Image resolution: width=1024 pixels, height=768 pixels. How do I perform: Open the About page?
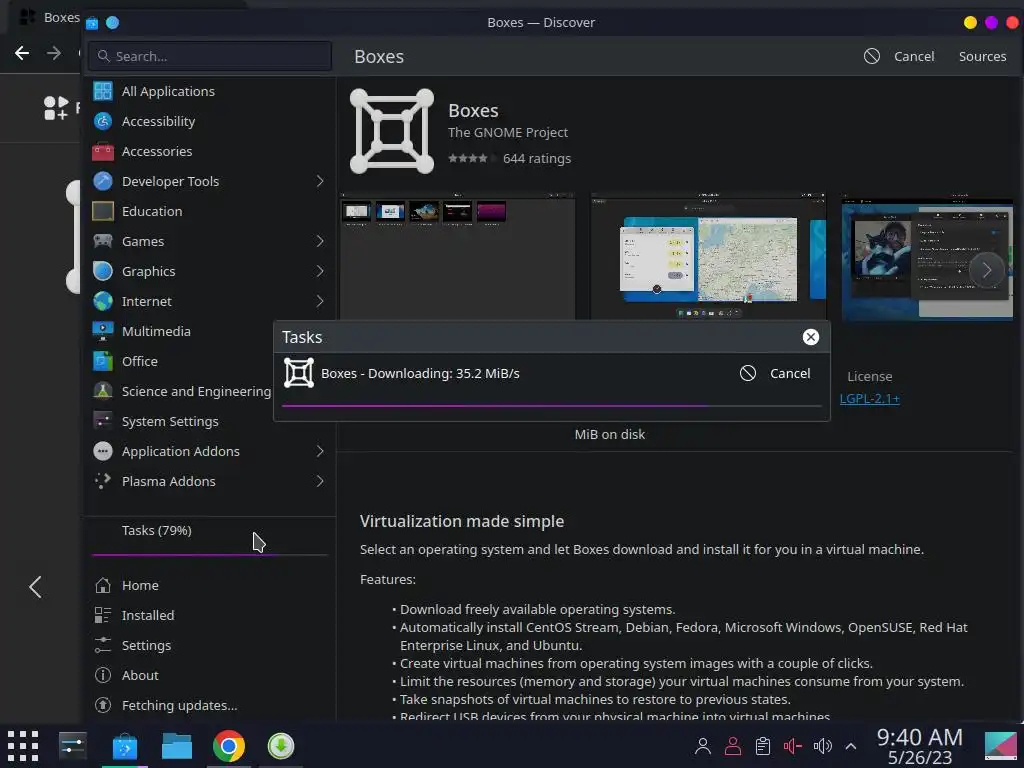[210, 675]
